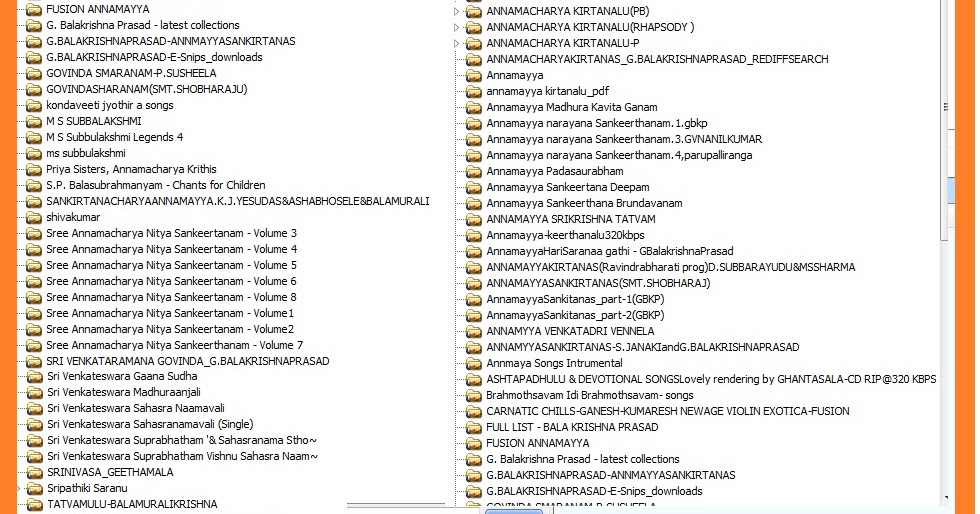Expand the ANNAMACHARYA KIRTANALU-P node arrow
This screenshot has height=514, width=980.
[x=456, y=44]
